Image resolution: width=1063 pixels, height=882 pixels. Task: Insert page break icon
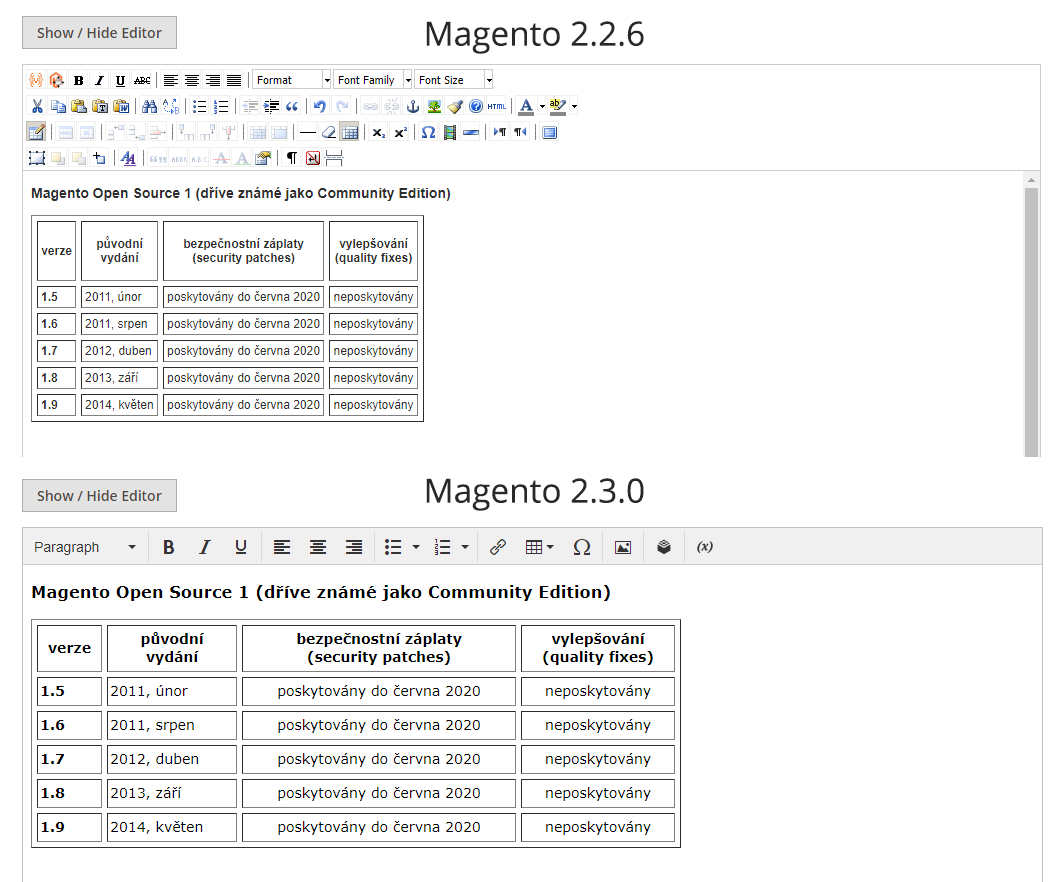point(334,158)
